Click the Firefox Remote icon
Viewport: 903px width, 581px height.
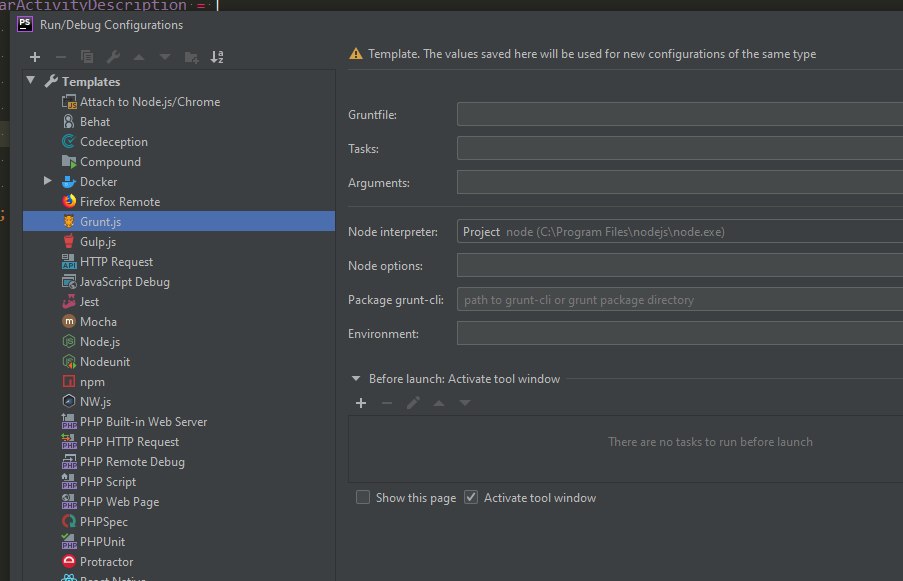point(69,202)
